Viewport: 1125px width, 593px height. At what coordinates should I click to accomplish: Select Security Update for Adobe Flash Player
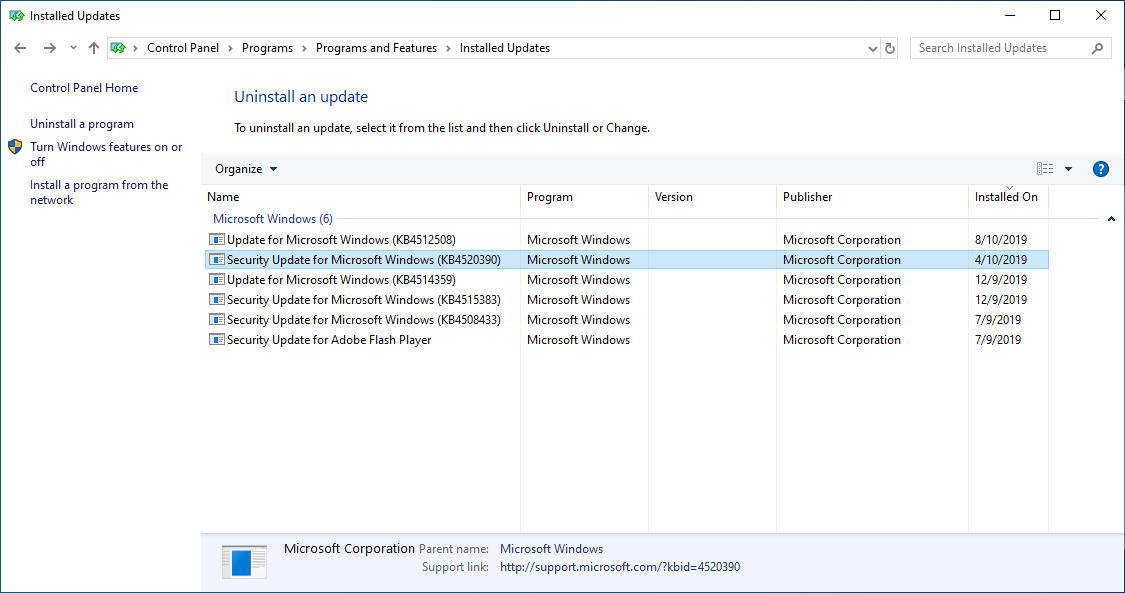(x=627, y=340)
